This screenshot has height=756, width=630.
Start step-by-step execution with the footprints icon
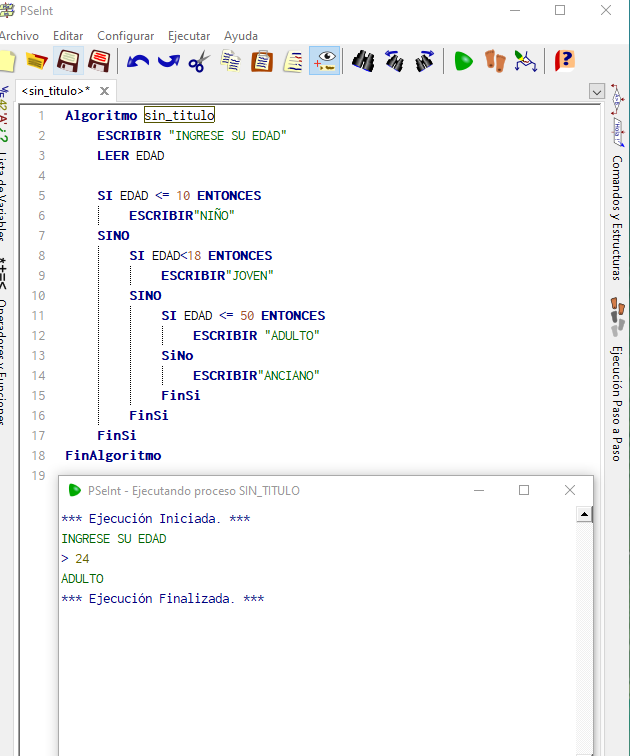click(495, 61)
